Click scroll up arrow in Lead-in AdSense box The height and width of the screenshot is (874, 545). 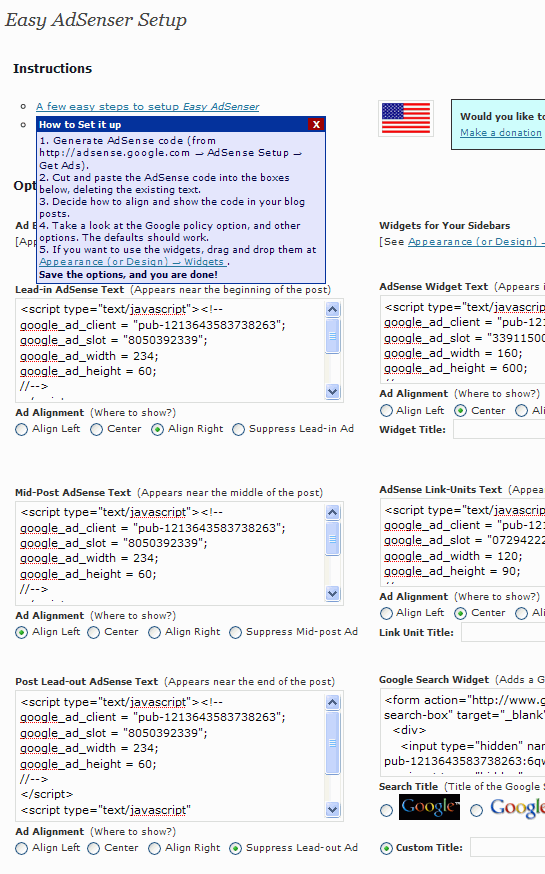click(x=333, y=309)
